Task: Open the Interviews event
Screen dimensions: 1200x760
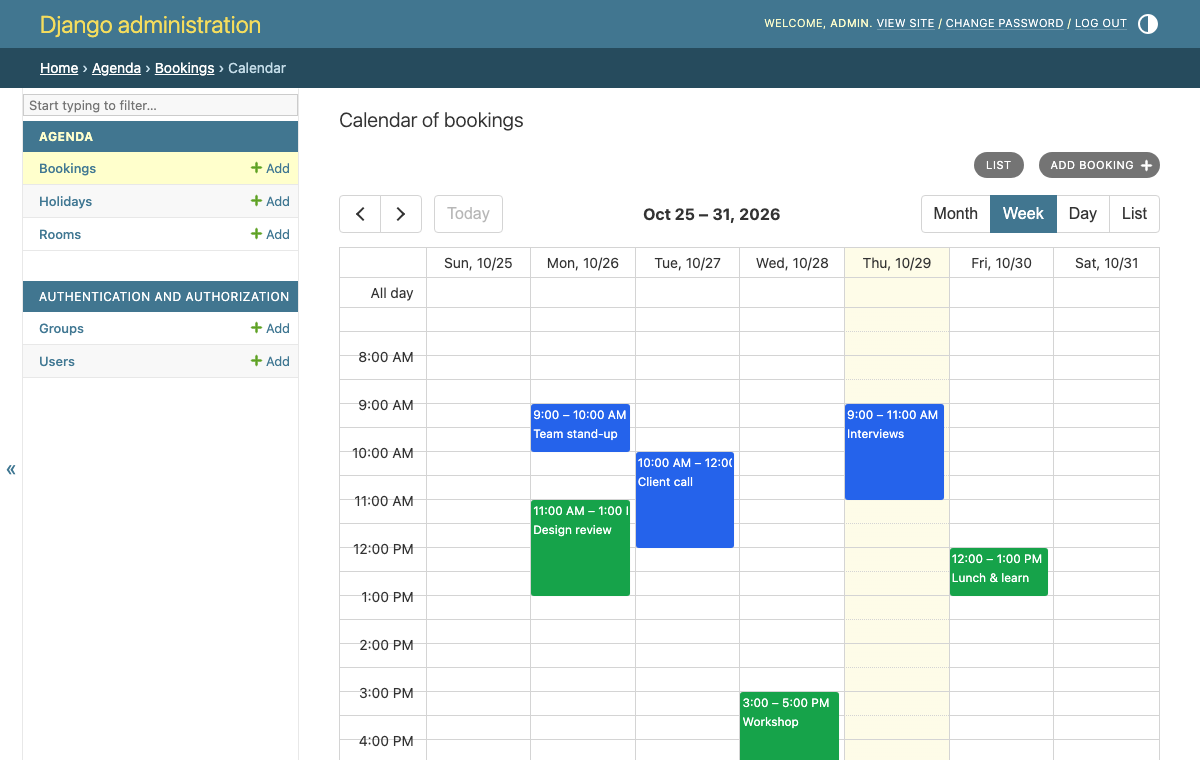Action: point(894,452)
